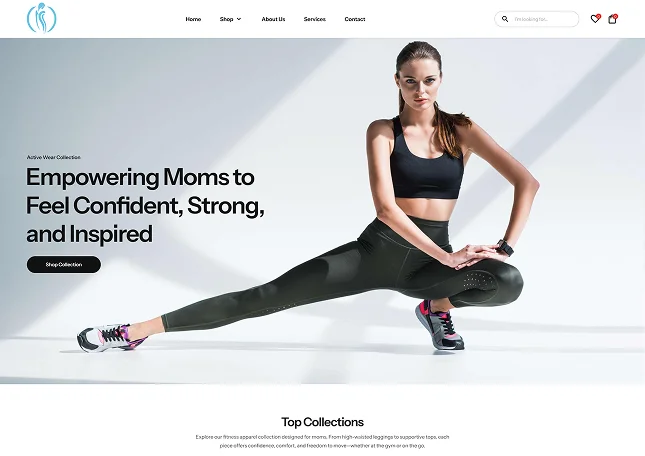Focus the "I'm looking for" search field

click(x=543, y=19)
